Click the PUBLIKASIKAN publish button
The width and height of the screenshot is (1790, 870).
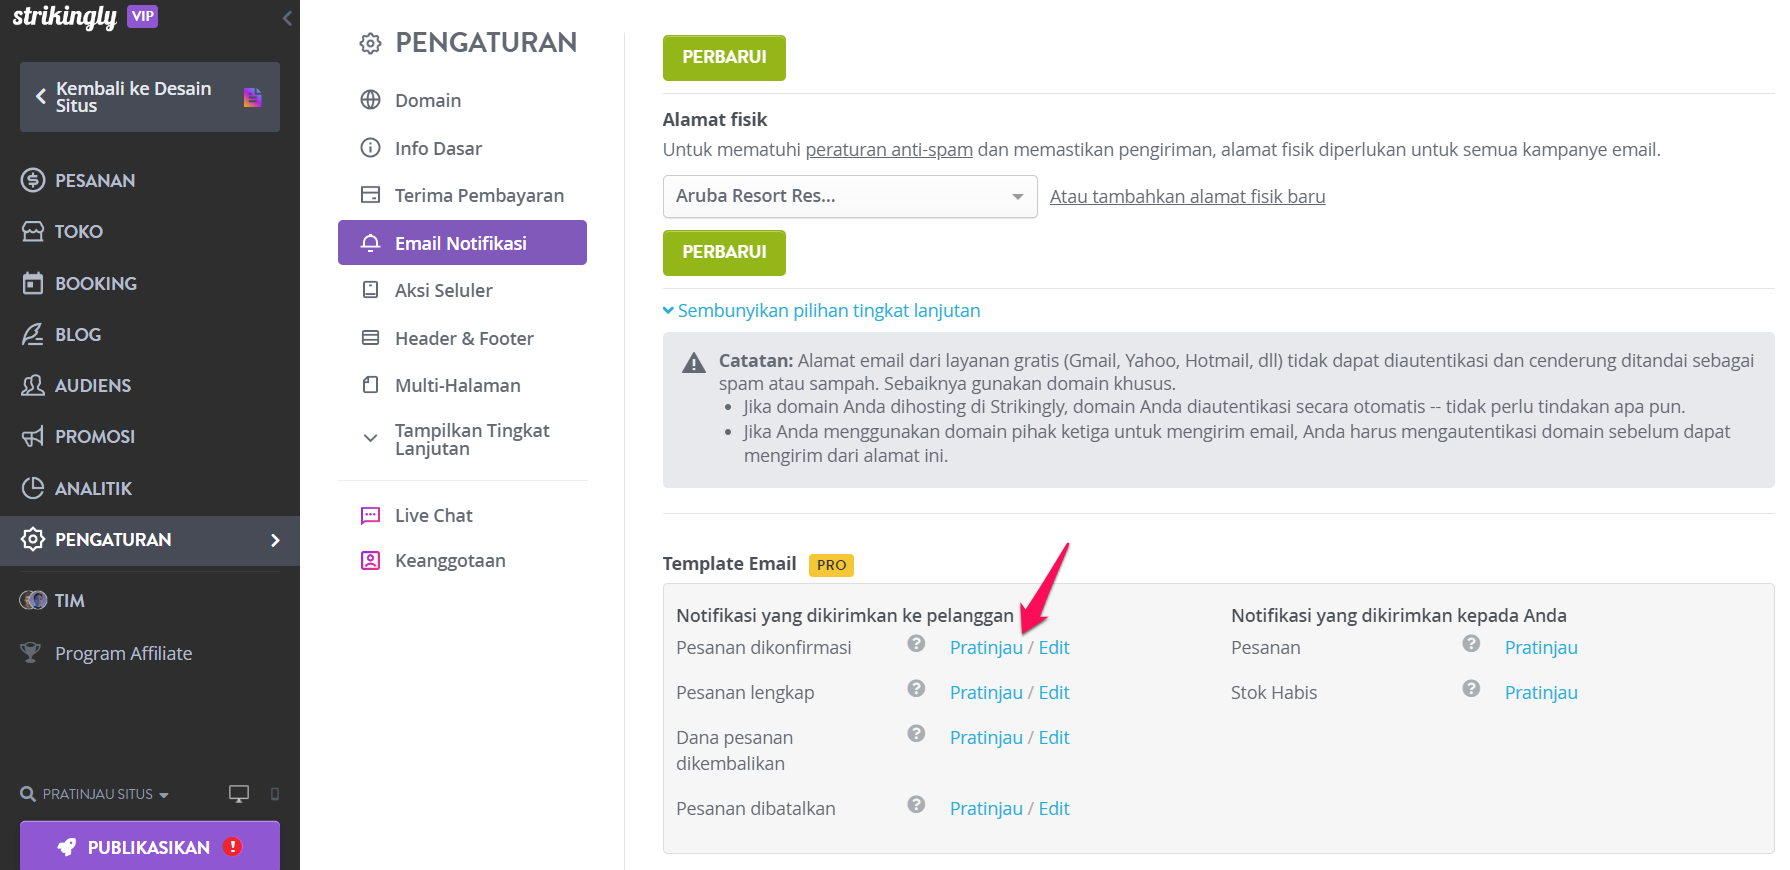click(150, 847)
